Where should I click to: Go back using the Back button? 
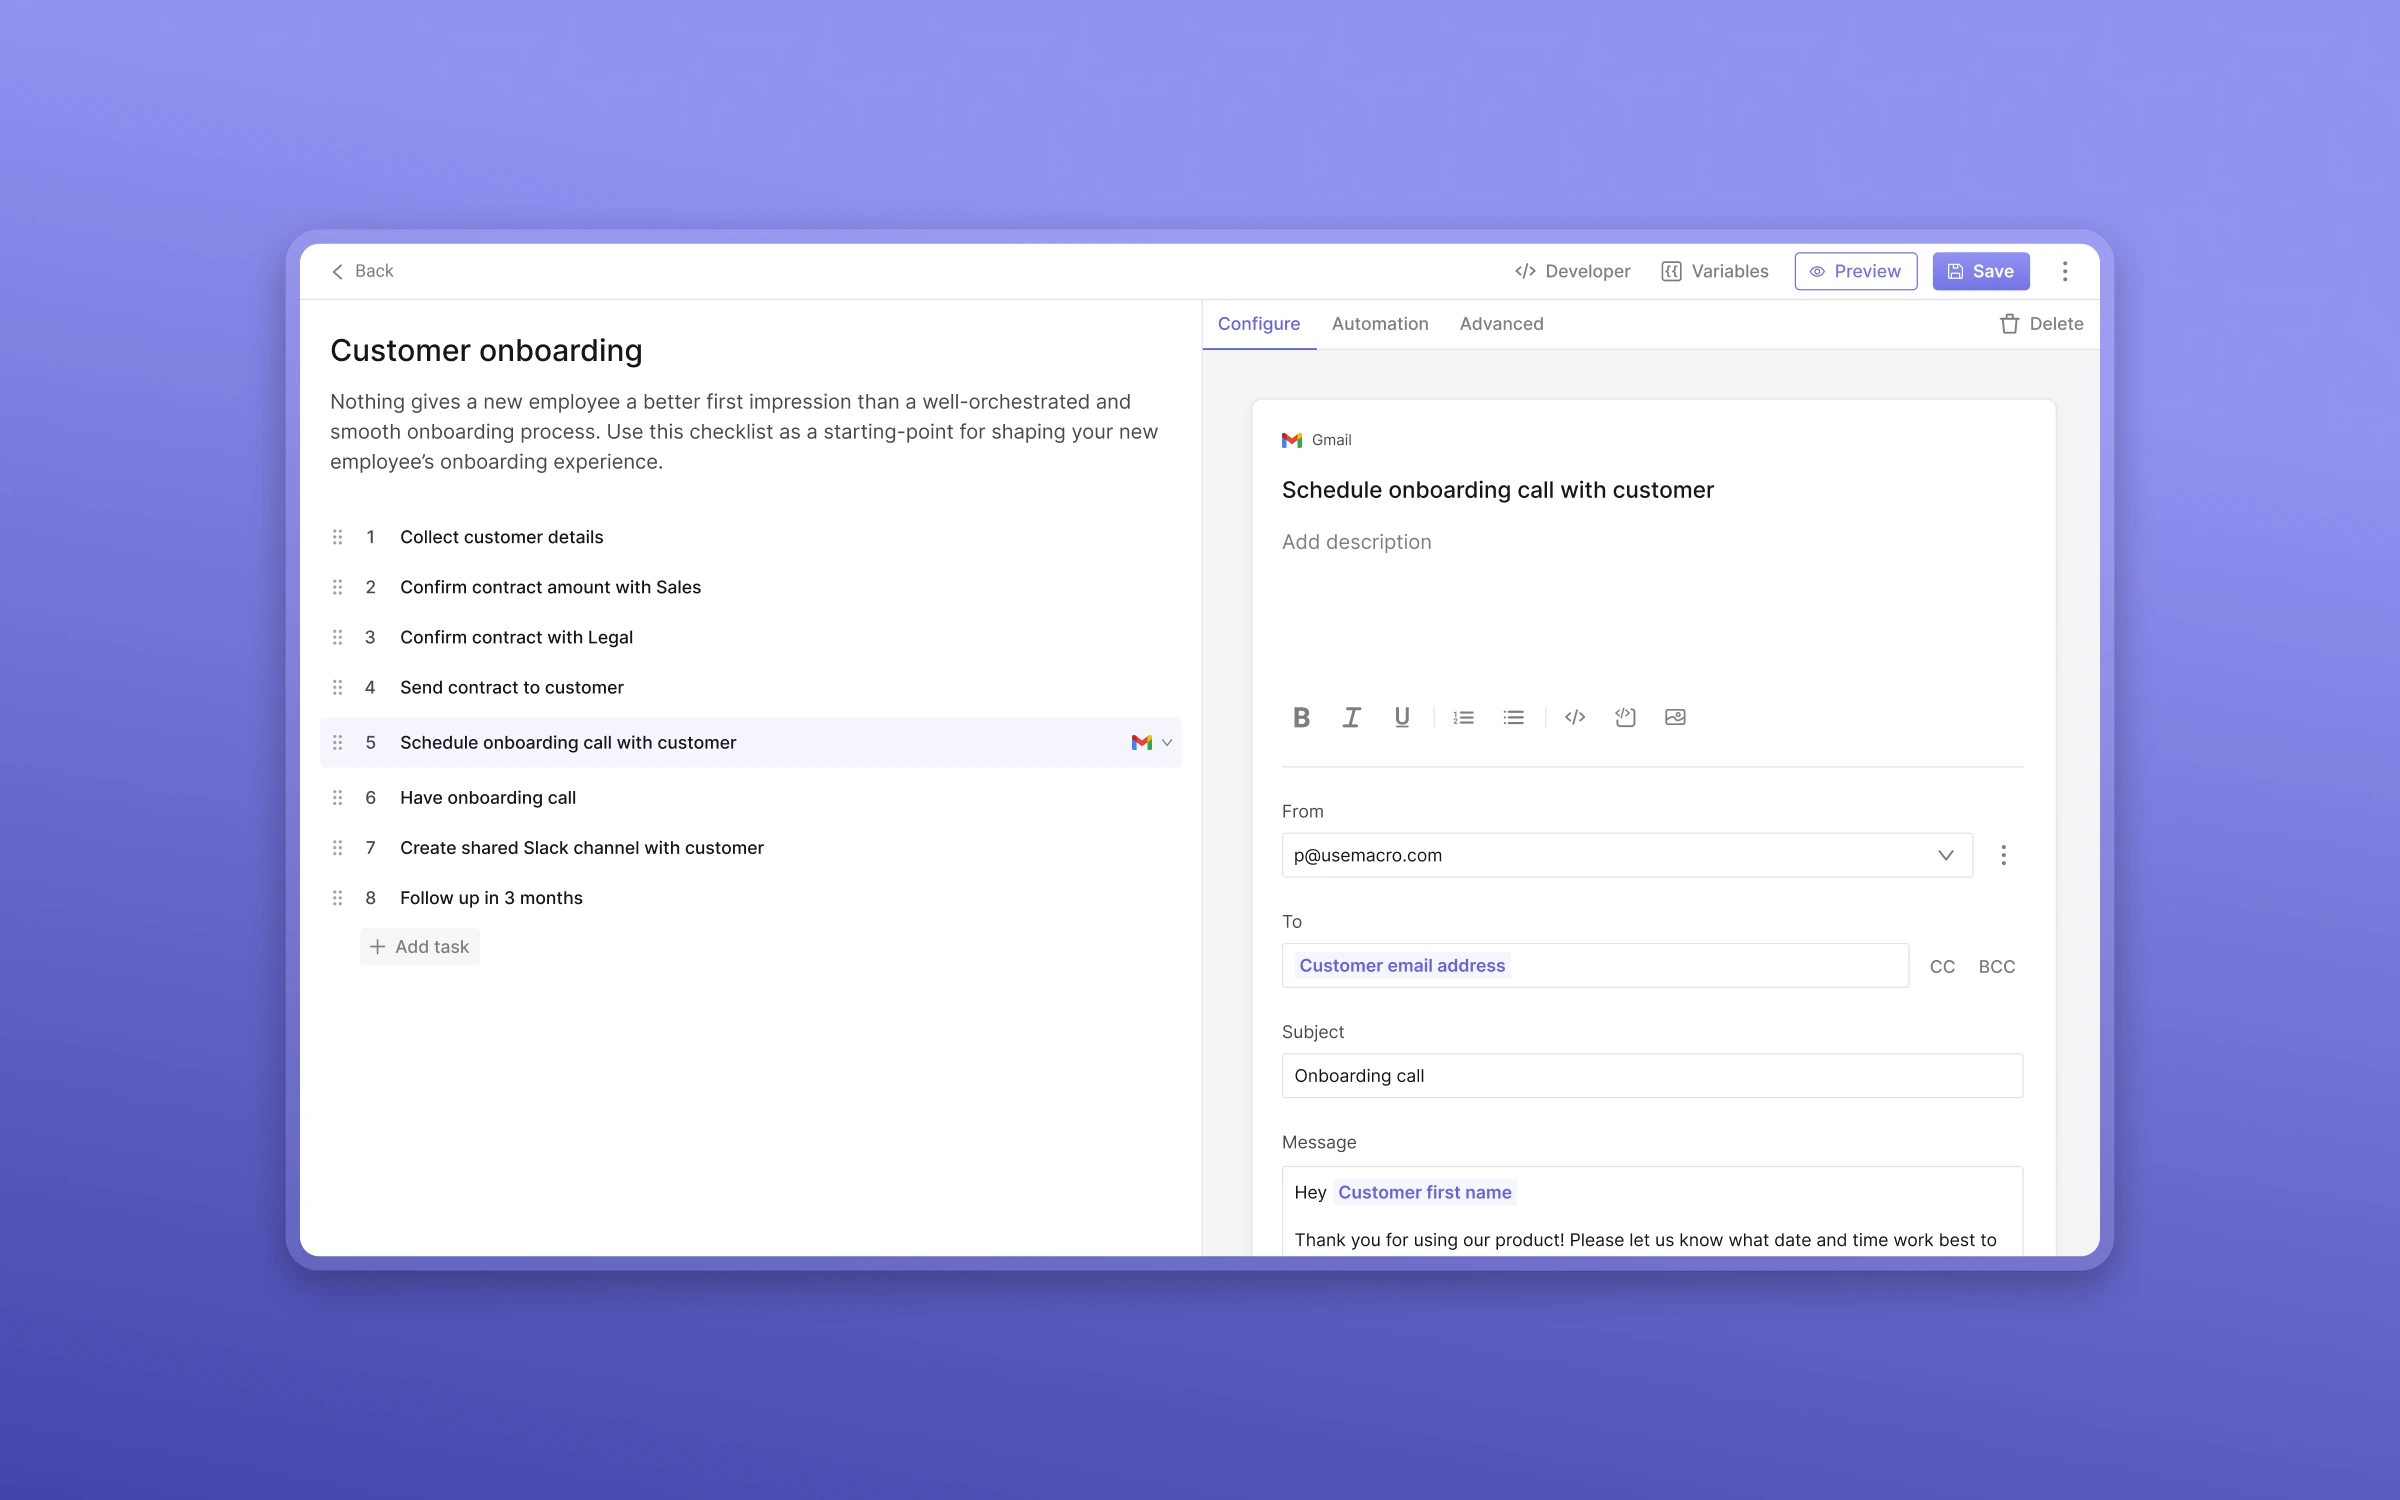coord(362,271)
